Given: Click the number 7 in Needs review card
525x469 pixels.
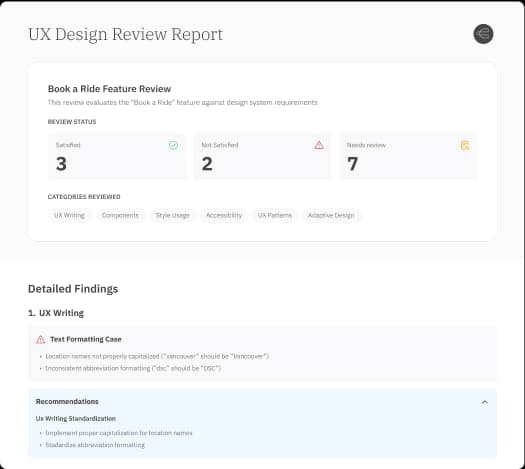Looking at the screenshot, I should tap(353, 164).
